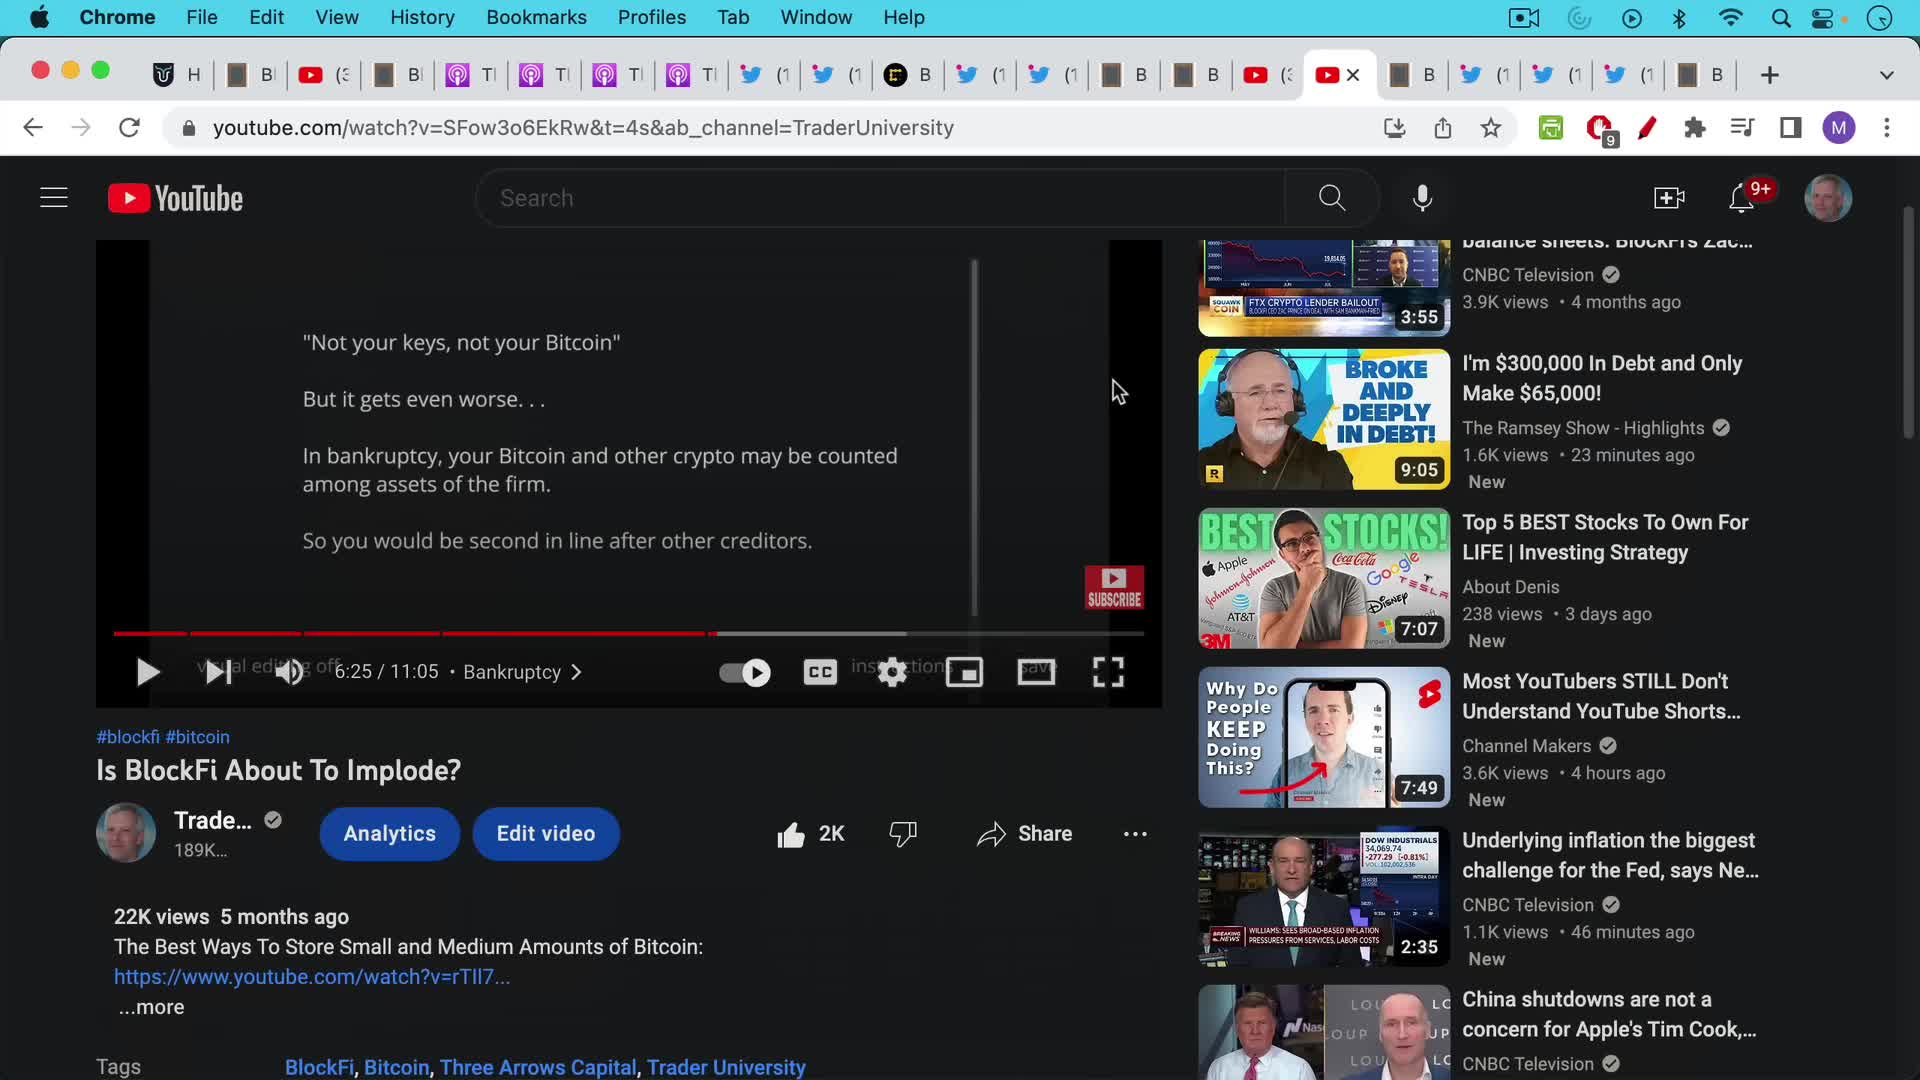This screenshot has width=1920, height=1080.
Task: Search with your voice microphone
Action: pos(1422,198)
